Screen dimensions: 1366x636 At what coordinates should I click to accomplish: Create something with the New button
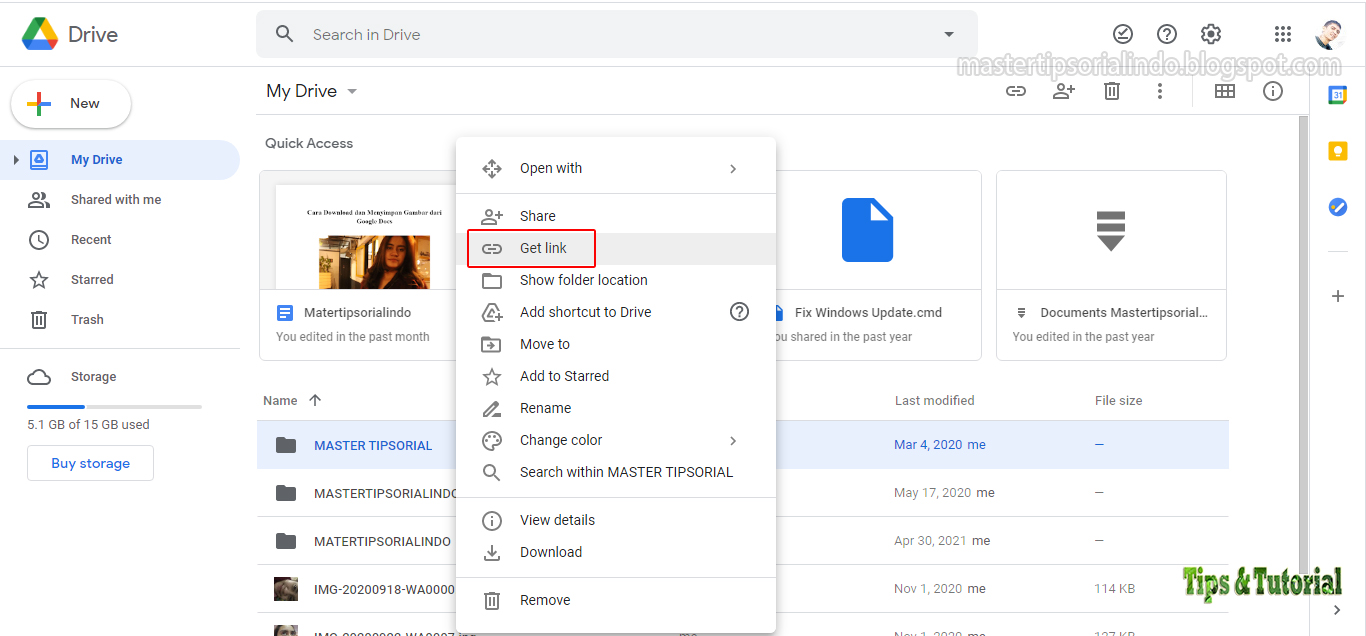pyautogui.click(x=70, y=103)
